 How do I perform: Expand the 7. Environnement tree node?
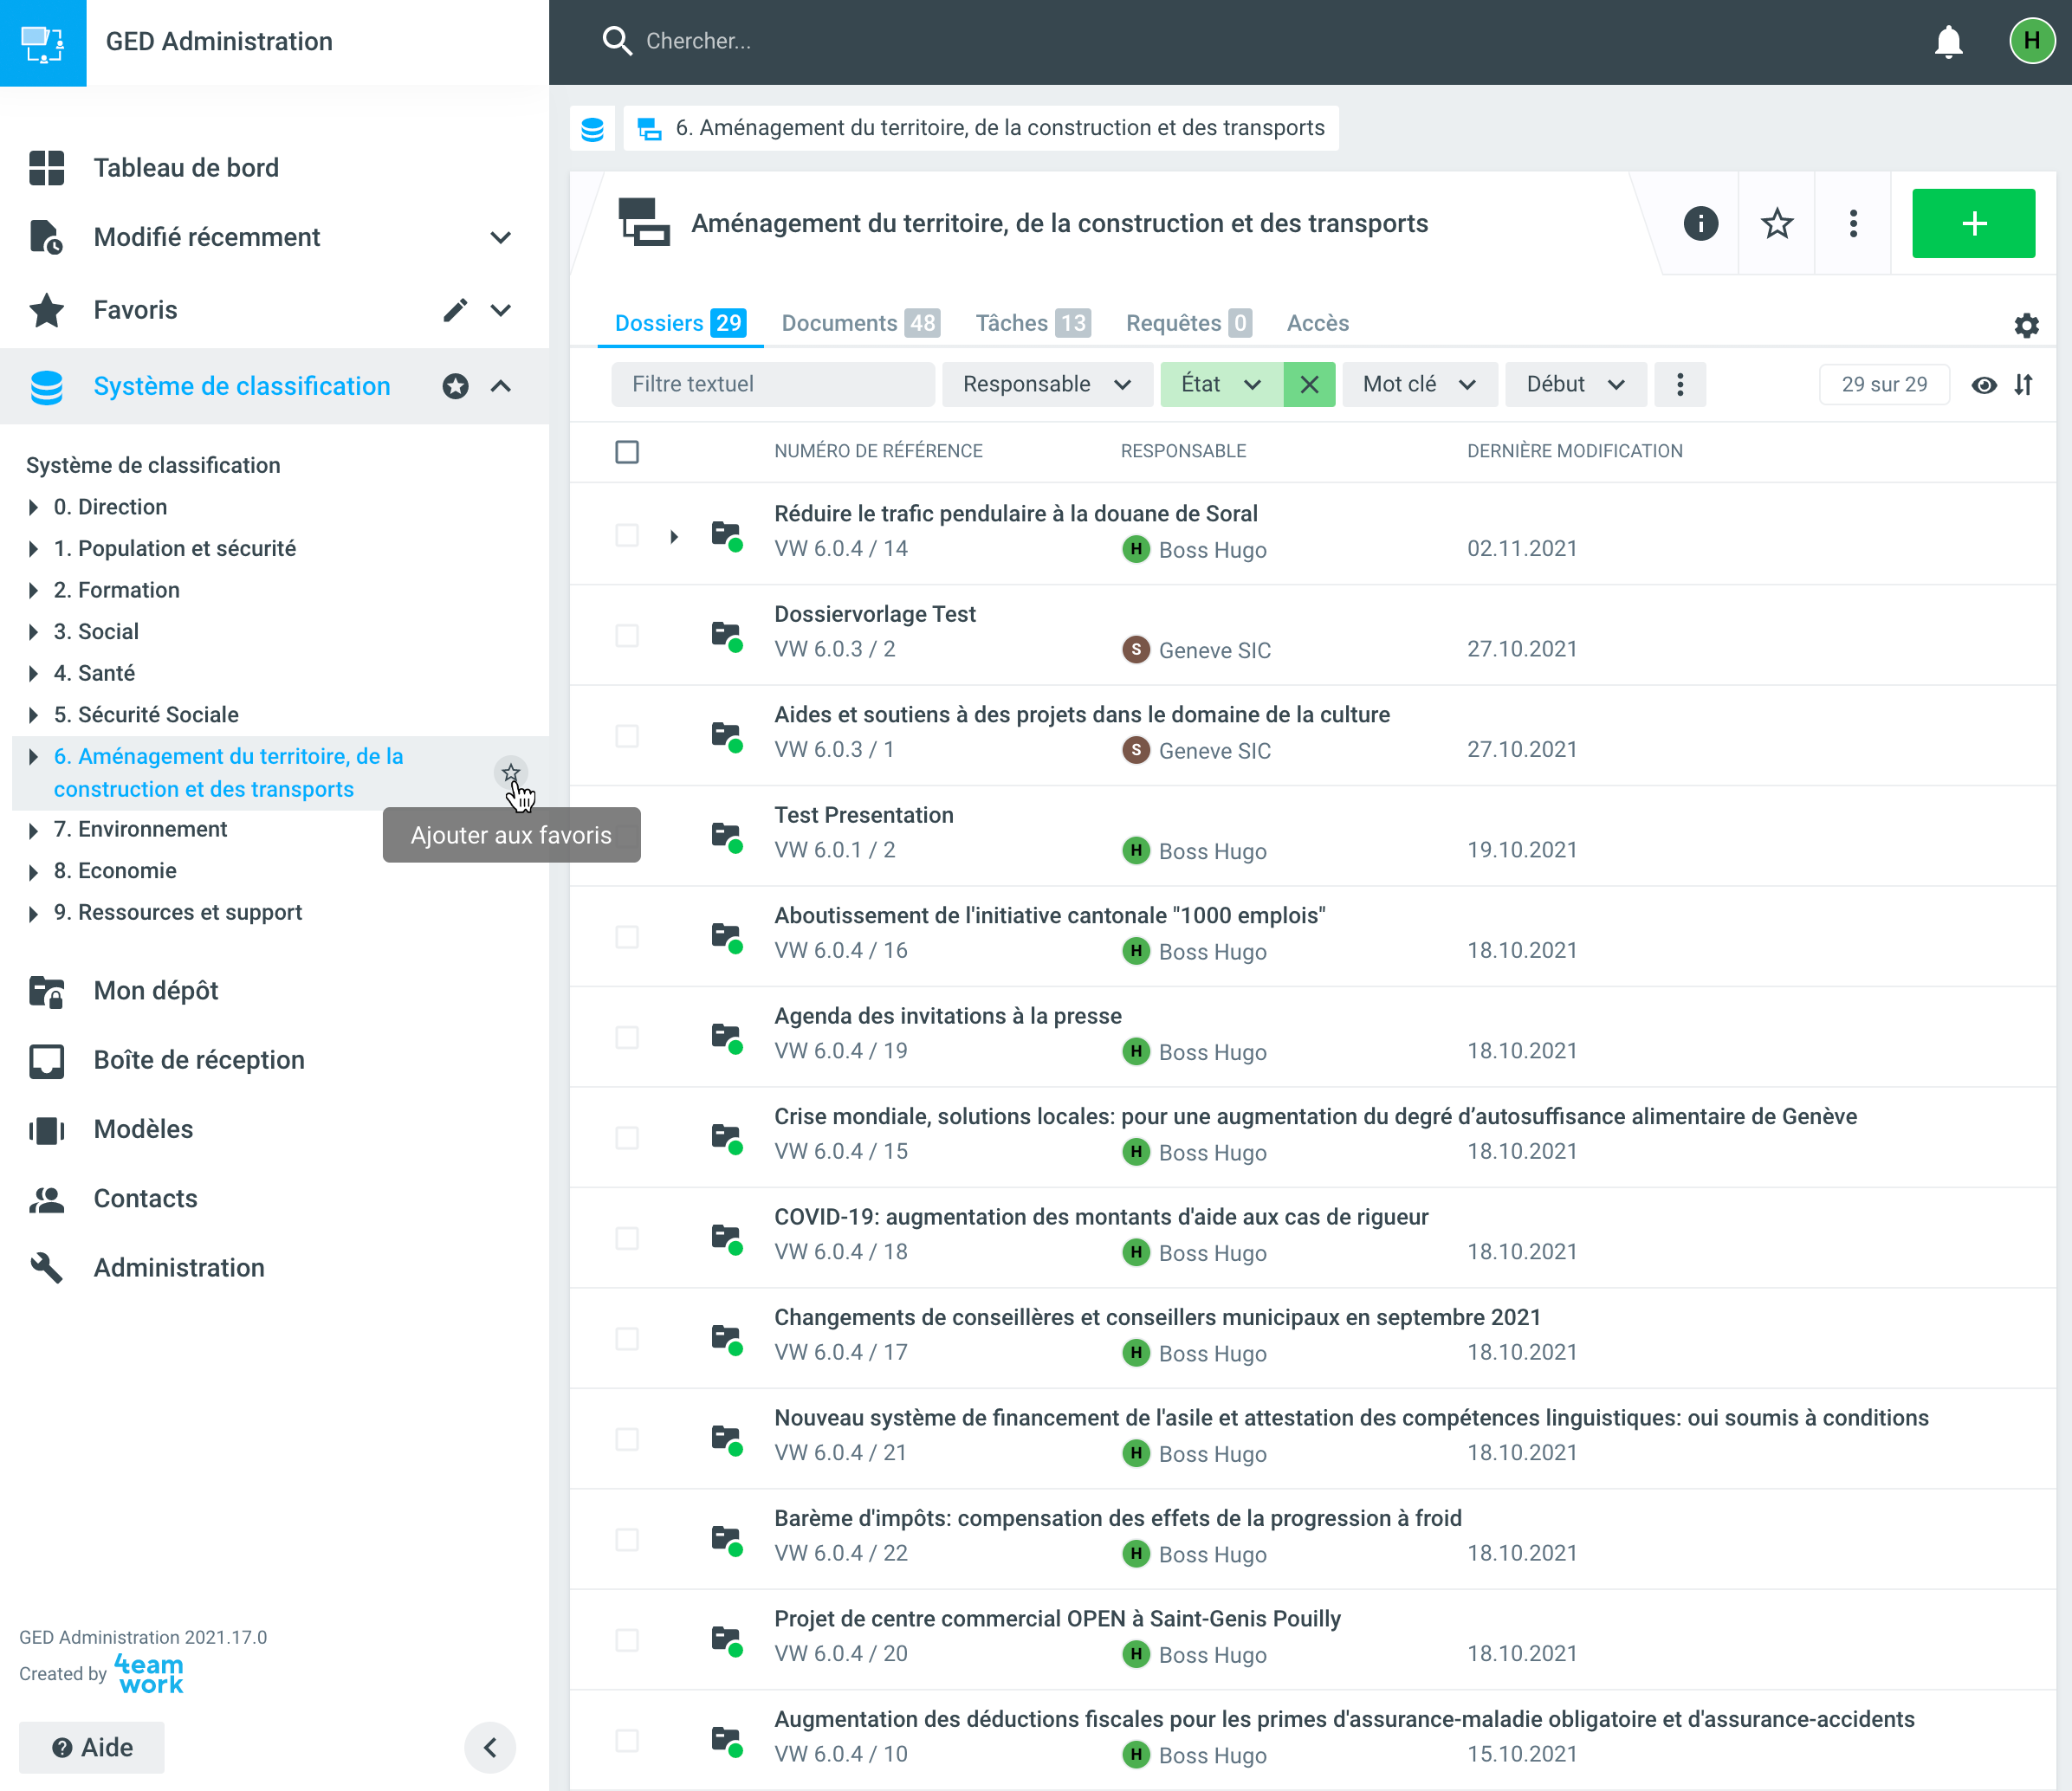[34, 830]
